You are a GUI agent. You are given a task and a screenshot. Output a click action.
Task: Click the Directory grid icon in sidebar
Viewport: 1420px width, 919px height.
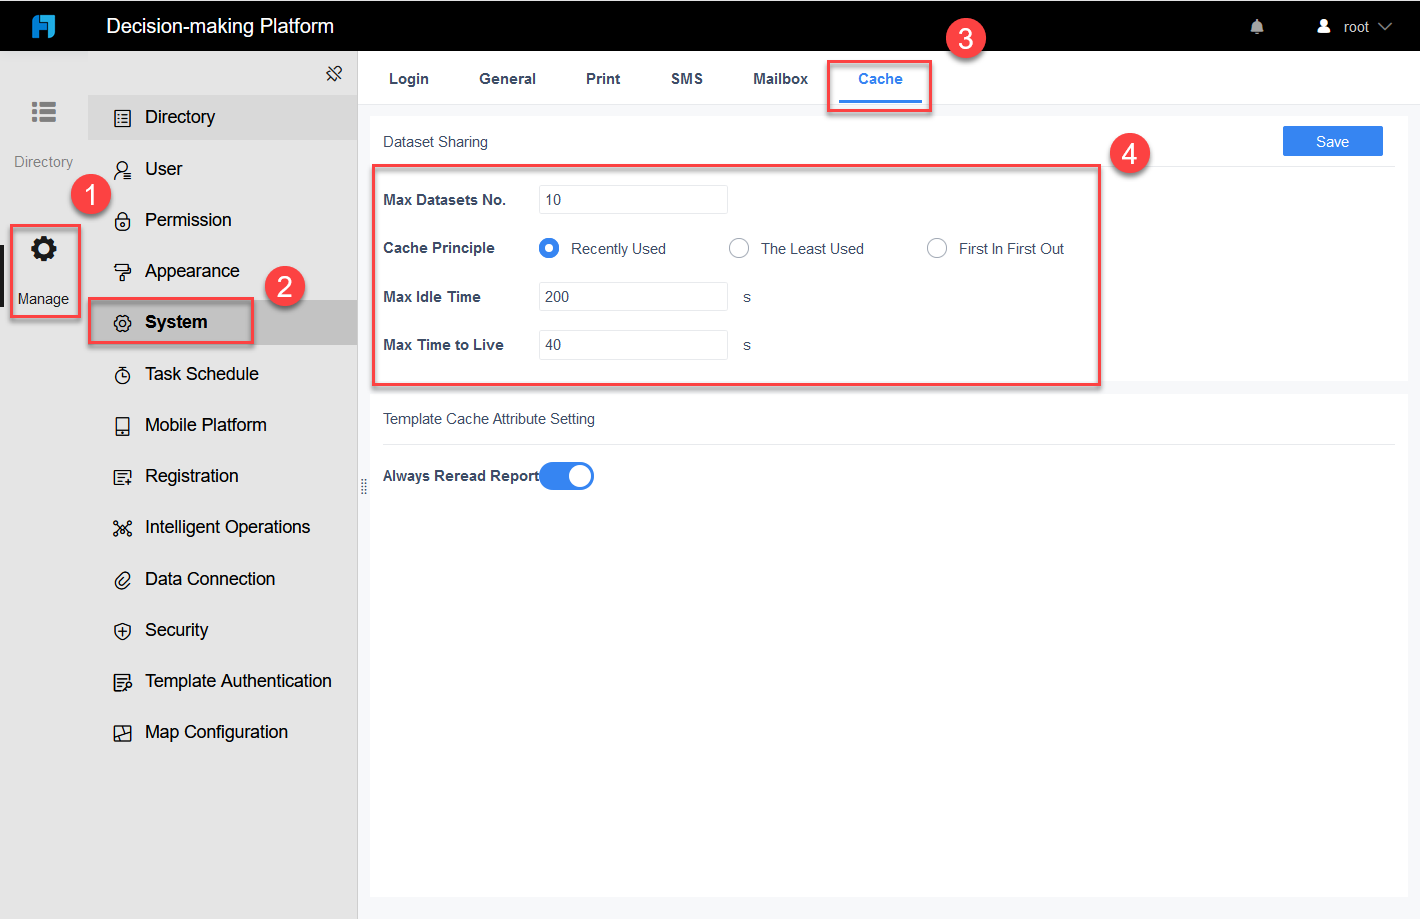pyautogui.click(x=43, y=112)
